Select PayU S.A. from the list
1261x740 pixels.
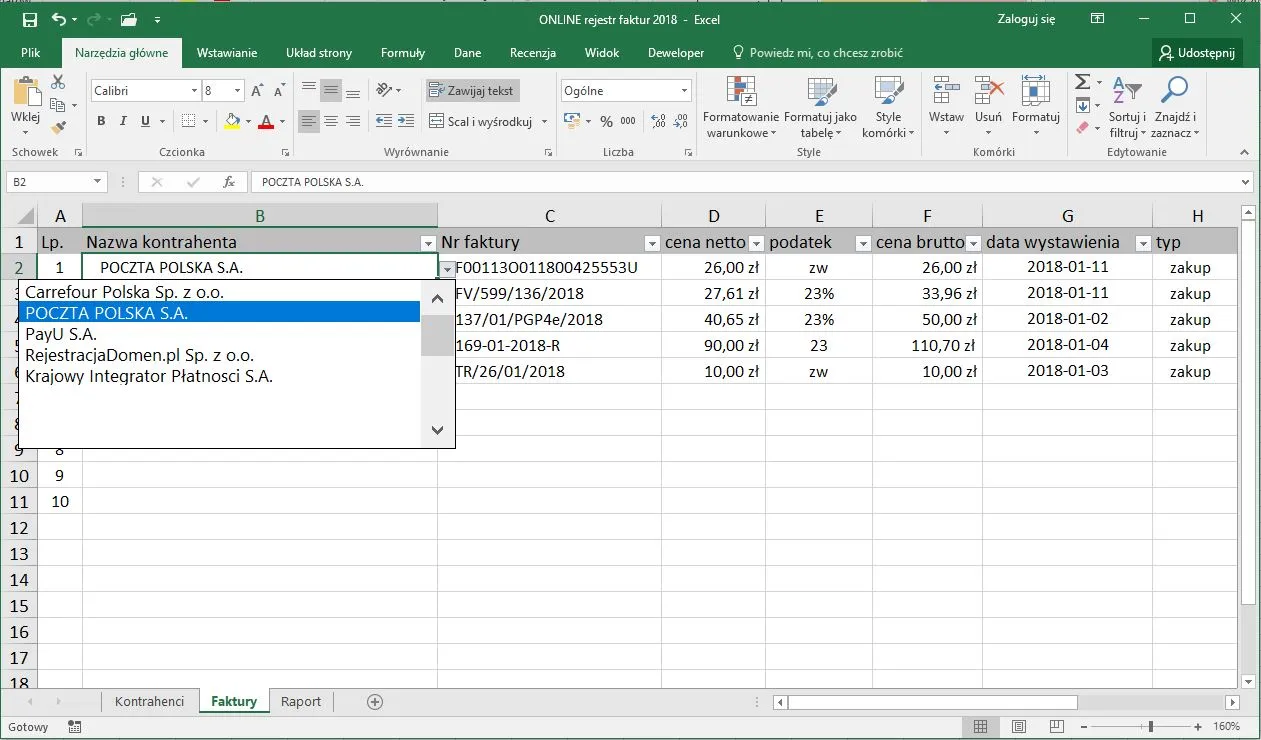tap(61, 335)
